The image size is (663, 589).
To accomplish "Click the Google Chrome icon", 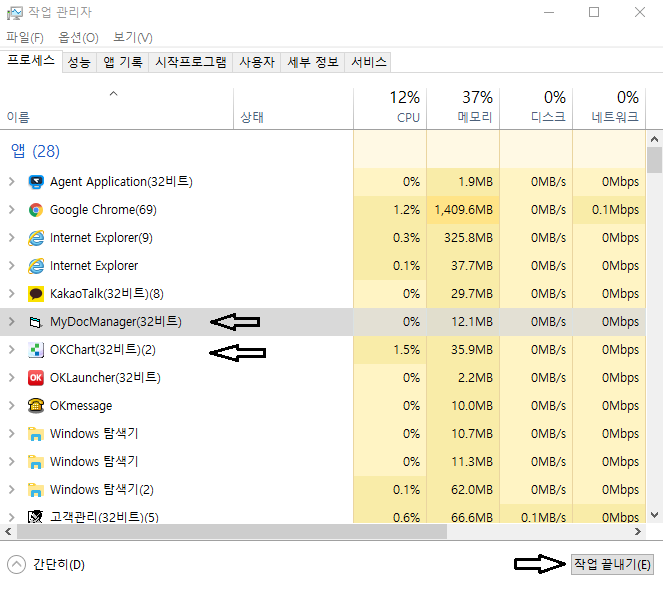I will pyautogui.click(x=36, y=210).
